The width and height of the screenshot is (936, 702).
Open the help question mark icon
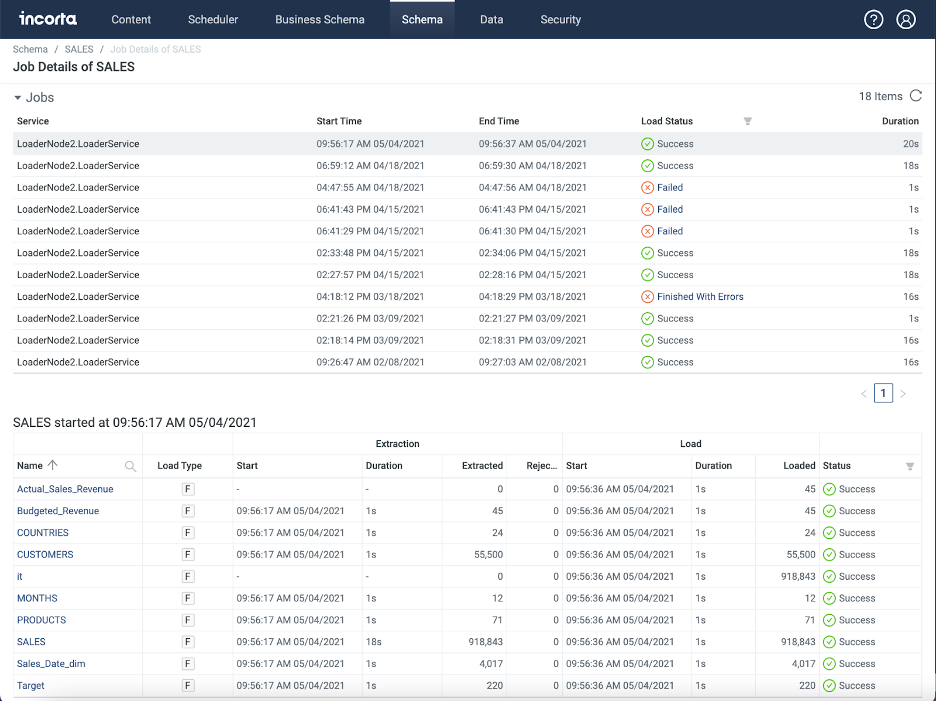(873, 19)
